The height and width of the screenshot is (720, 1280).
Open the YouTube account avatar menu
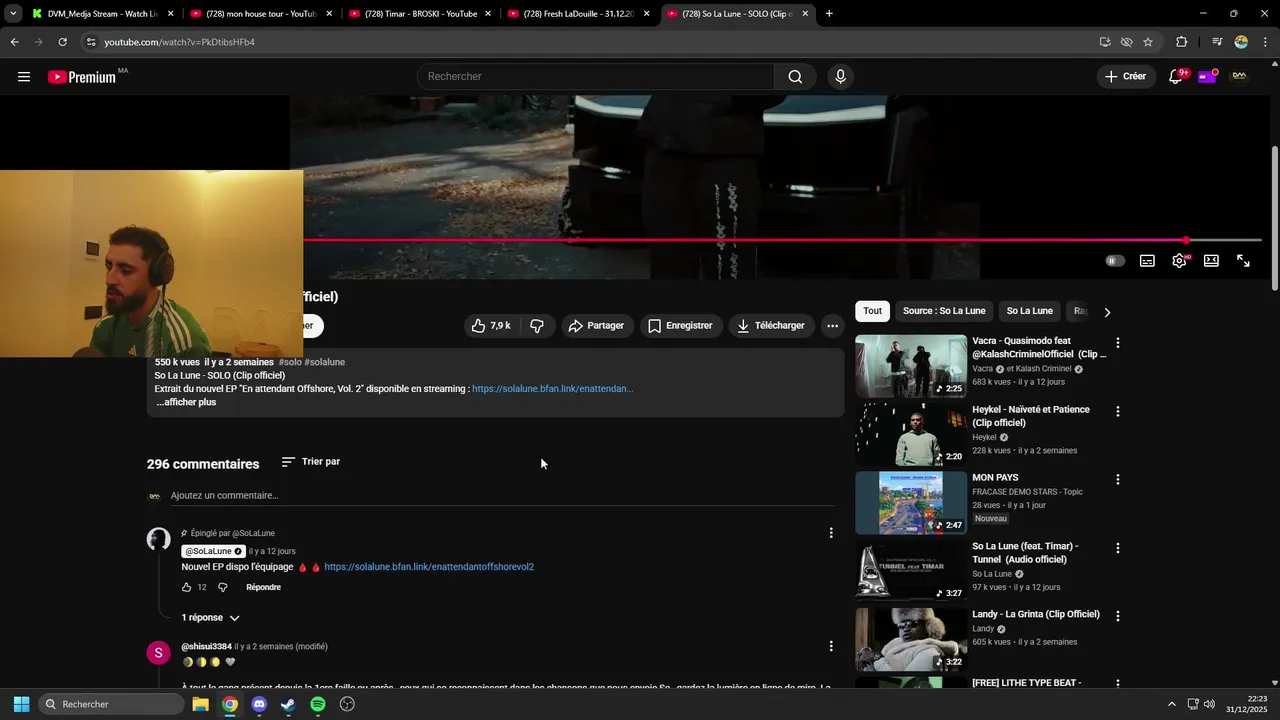click(1239, 77)
